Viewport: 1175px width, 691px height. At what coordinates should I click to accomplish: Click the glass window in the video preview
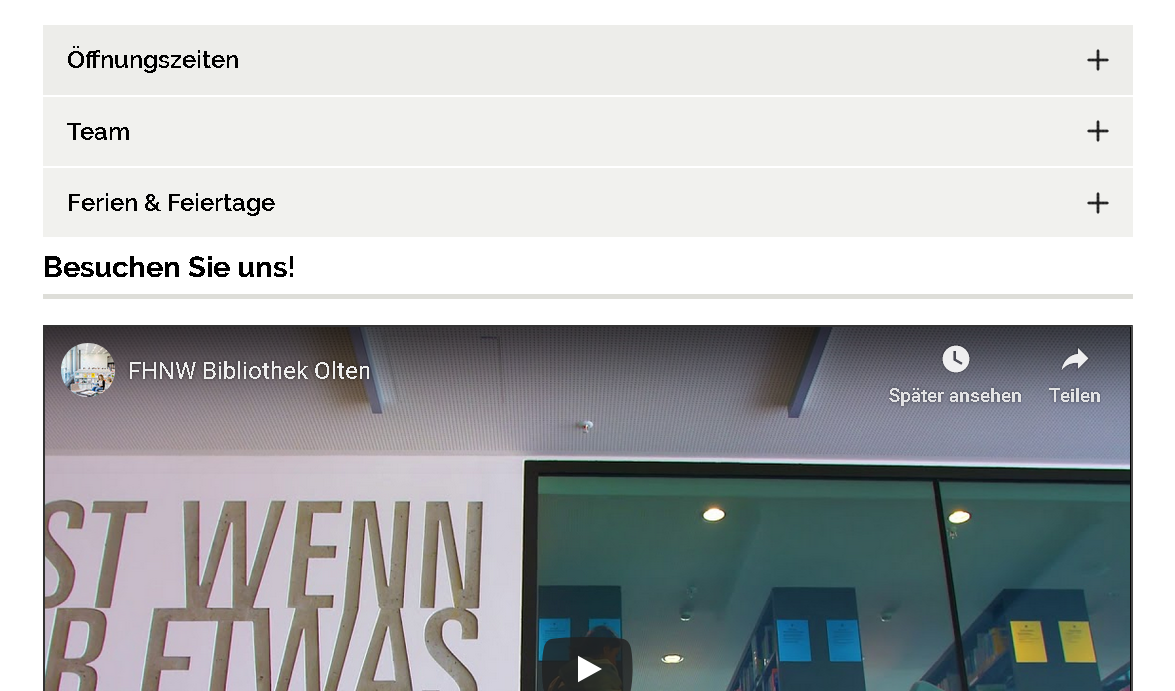(x=827, y=577)
